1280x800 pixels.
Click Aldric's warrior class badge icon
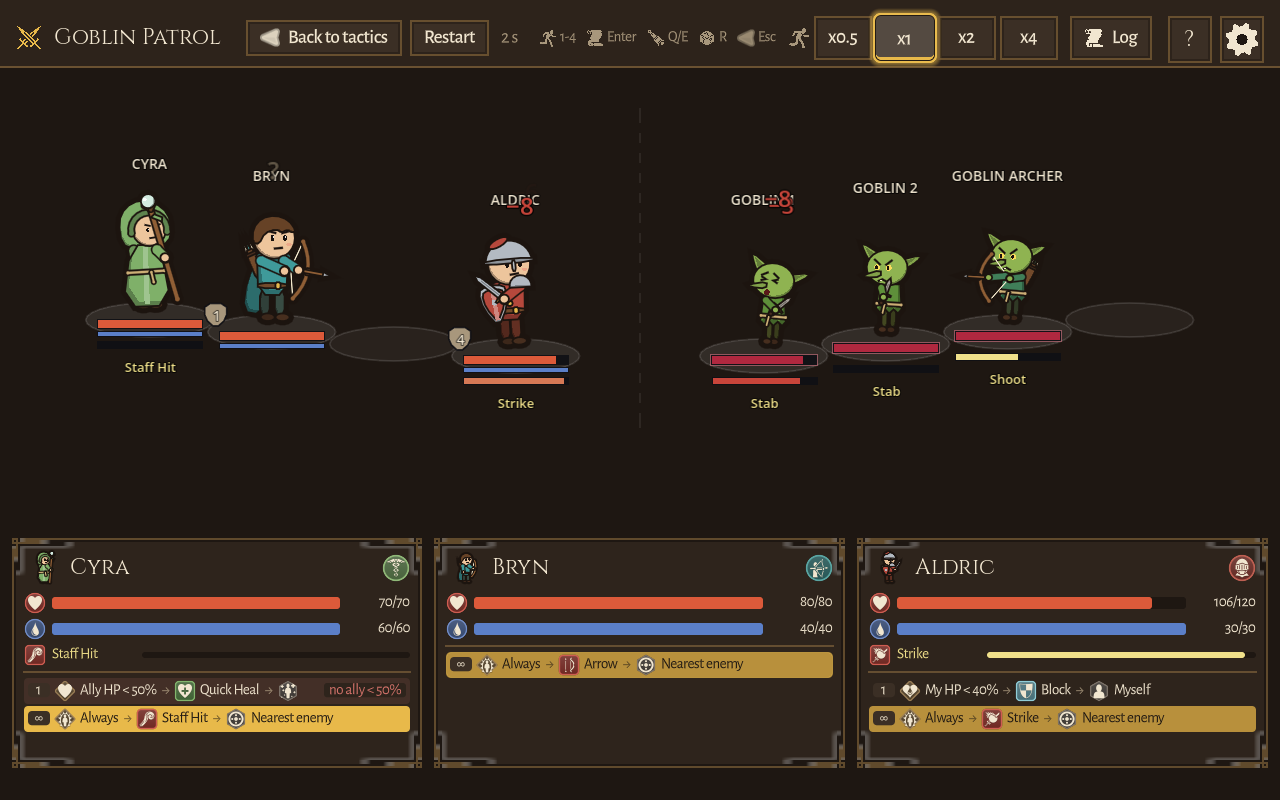coord(1242,568)
